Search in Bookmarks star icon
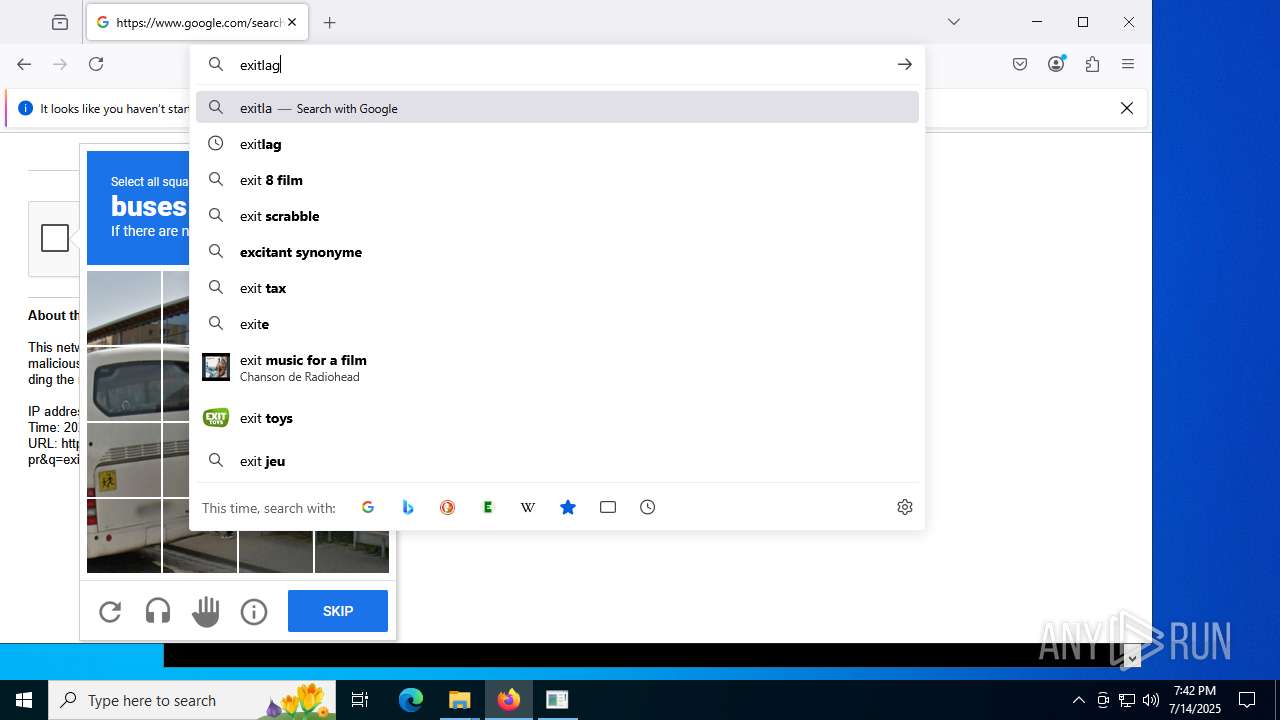The image size is (1280, 720). click(568, 507)
